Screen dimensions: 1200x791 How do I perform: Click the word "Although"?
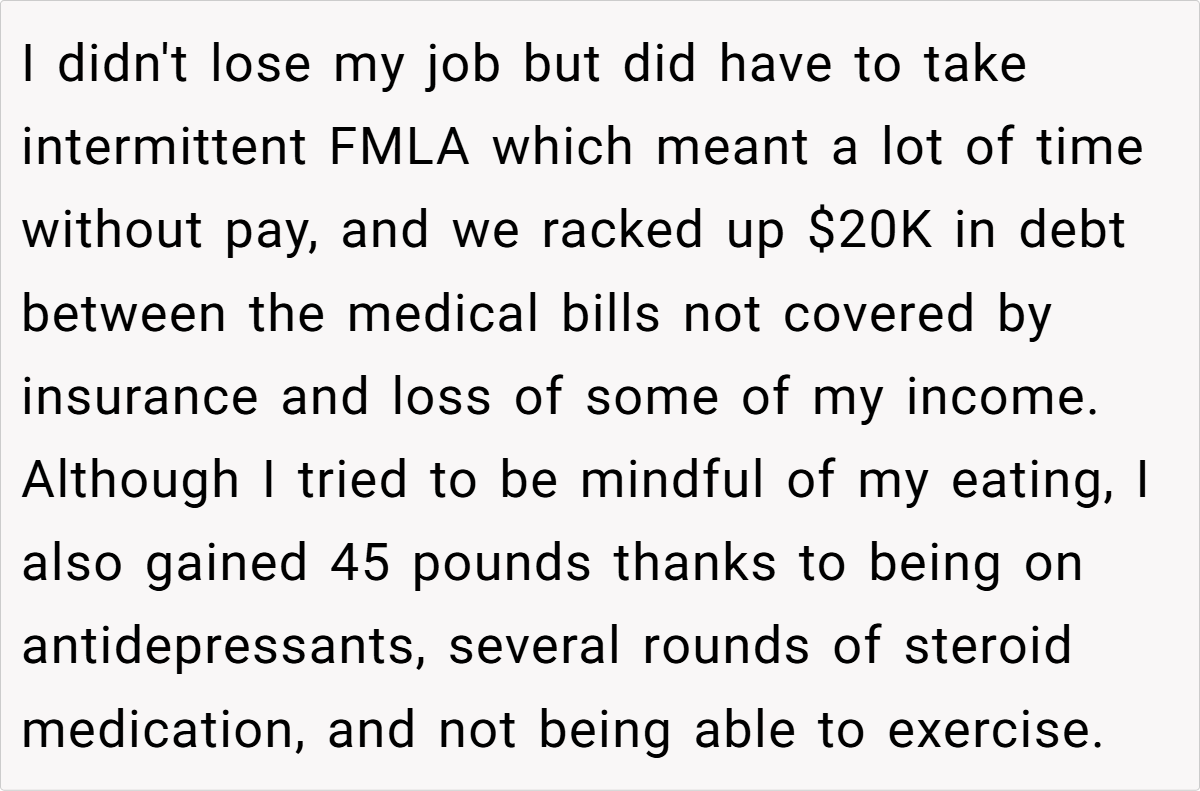(x=130, y=481)
